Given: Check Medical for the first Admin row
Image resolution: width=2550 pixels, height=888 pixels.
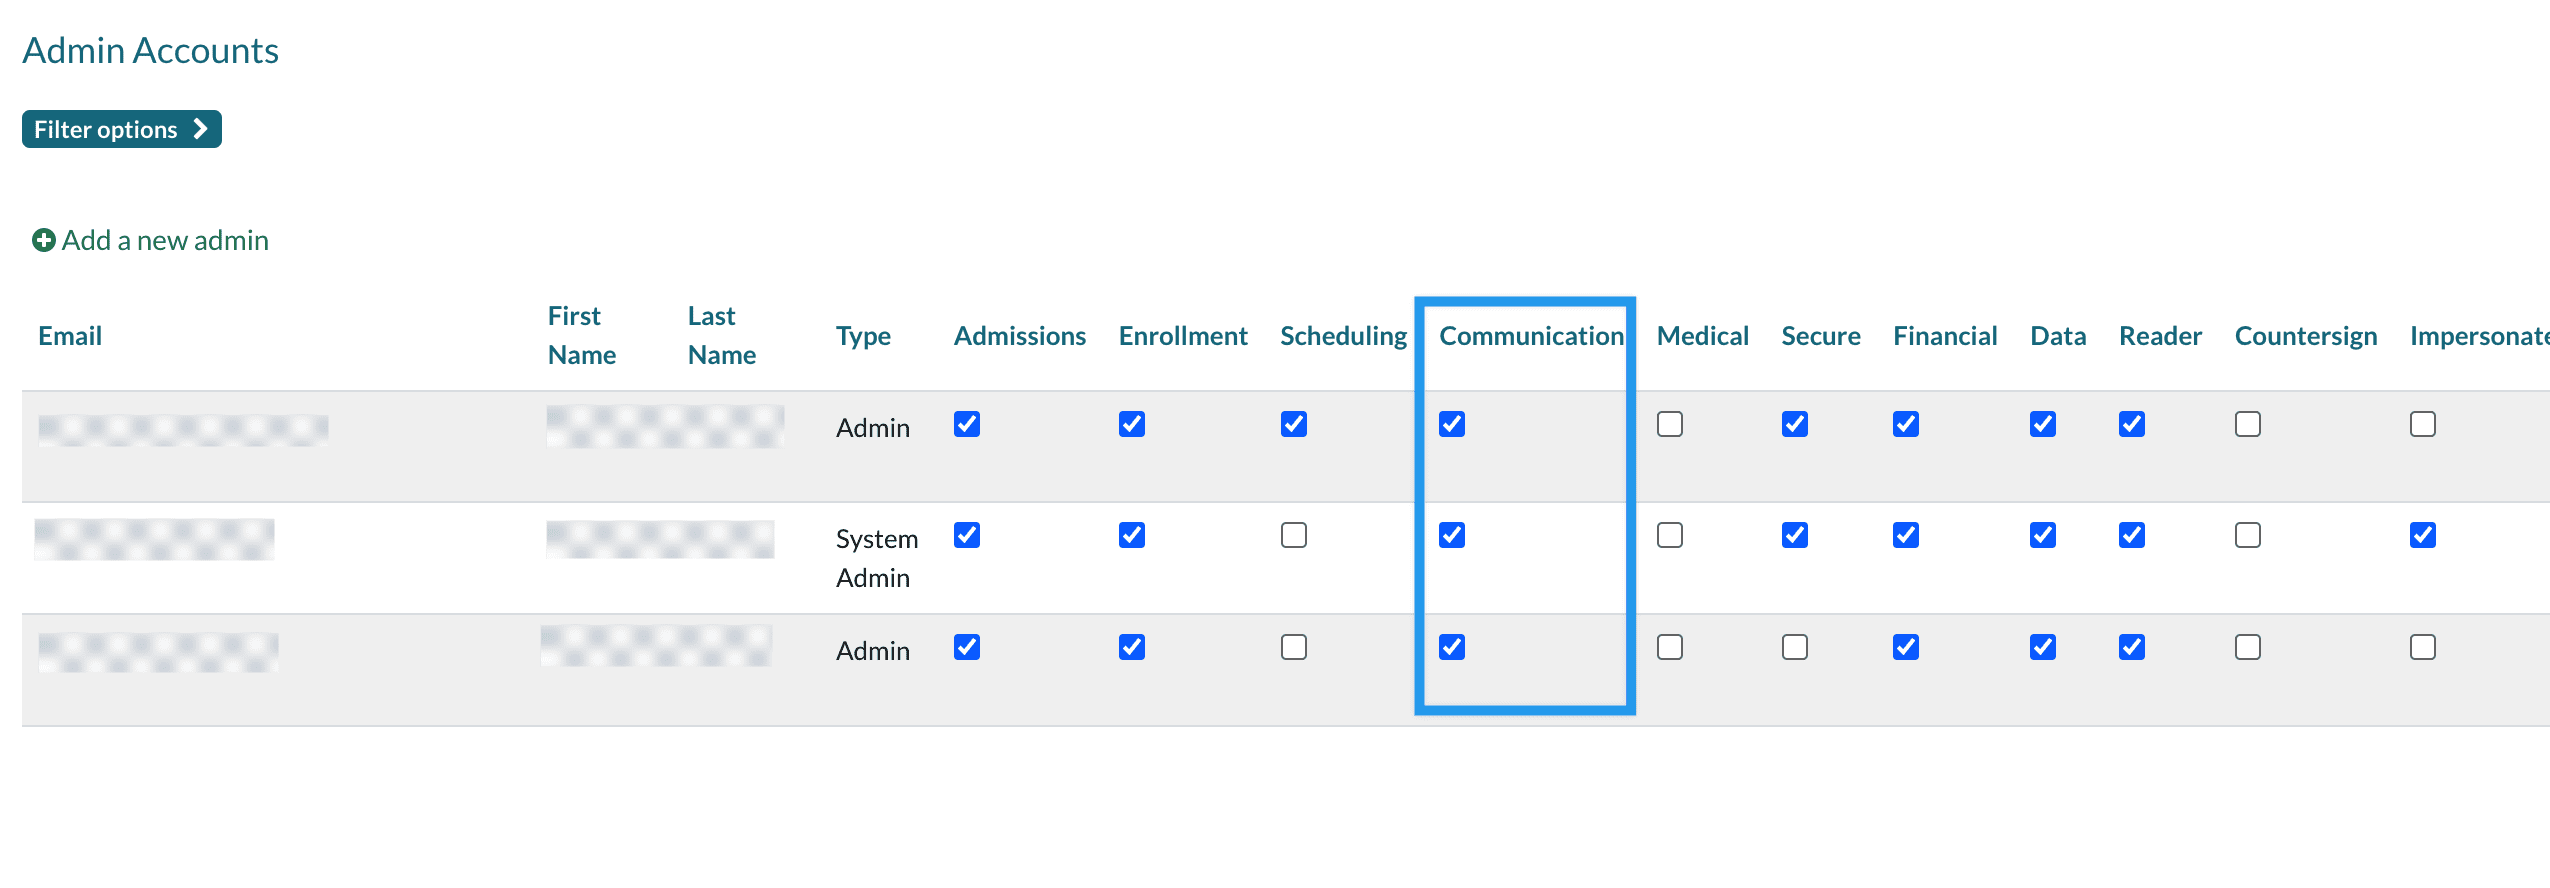Looking at the screenshot, I should [1669, 424].
